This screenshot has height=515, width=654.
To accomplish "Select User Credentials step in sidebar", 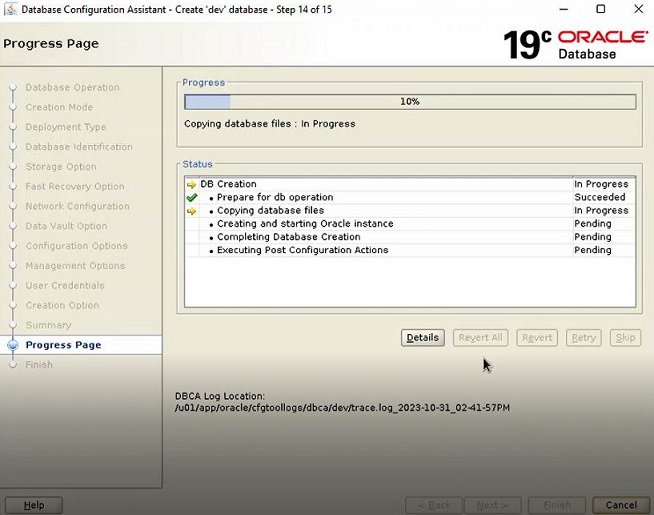I will pos(65,286).
